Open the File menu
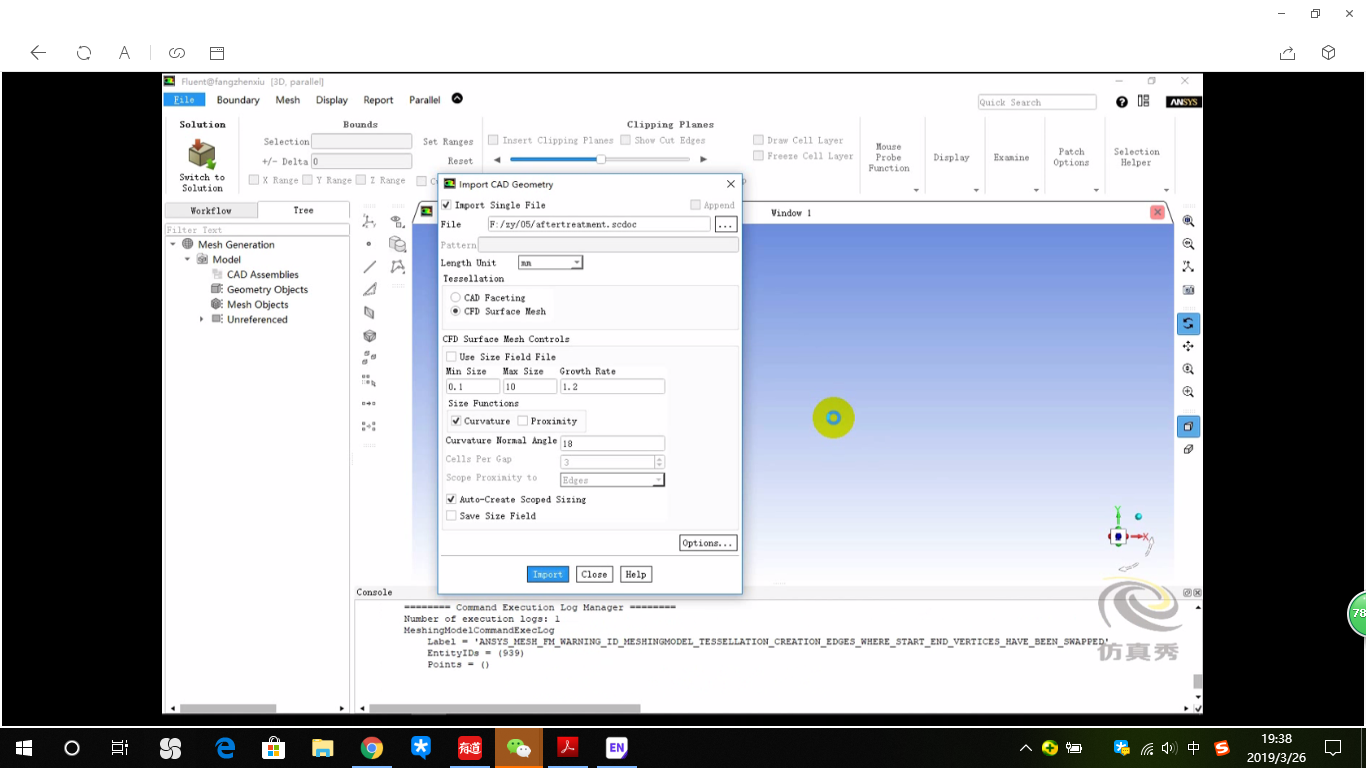 (184, 100)
